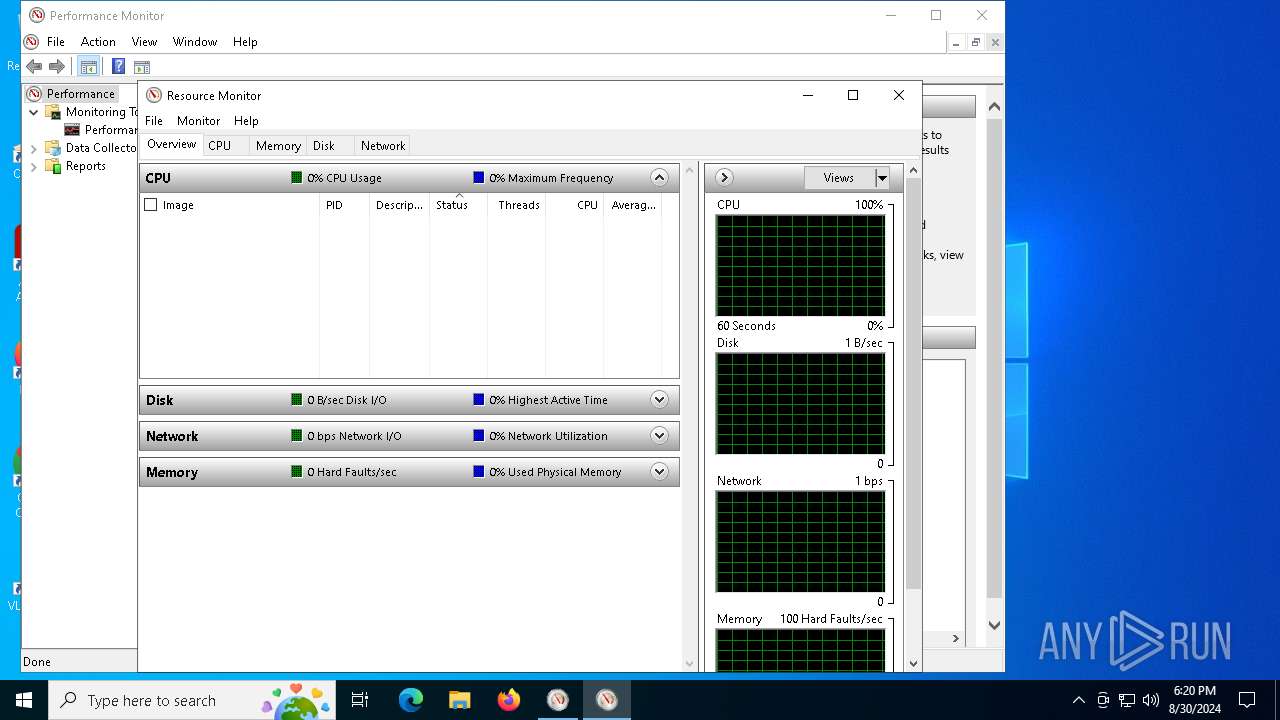Viewport: 1280px width, 720px height.
Task: Expand the Reports tree node
Action: click(34, 166)
